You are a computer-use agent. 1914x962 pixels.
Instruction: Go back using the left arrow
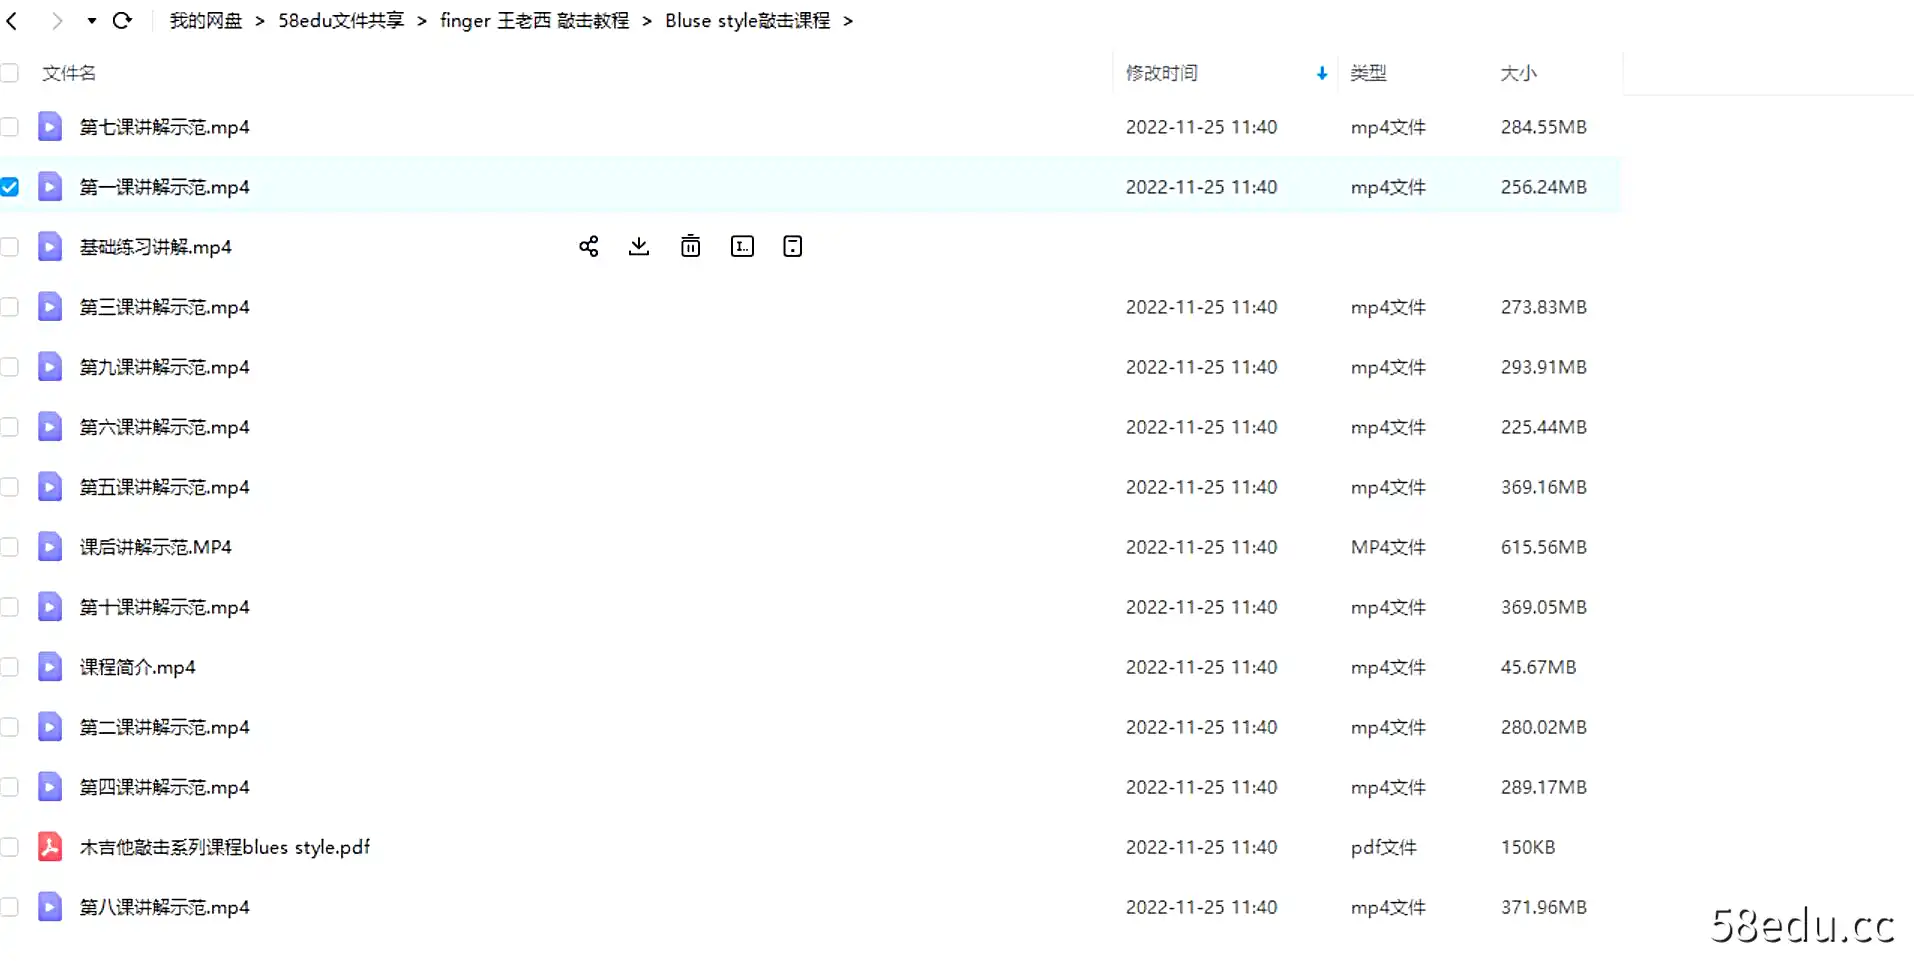12,21
